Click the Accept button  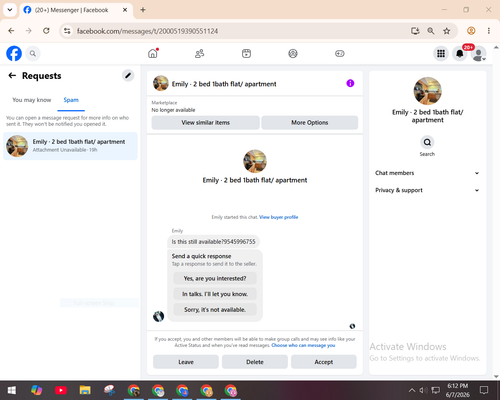tap(324, 362)
